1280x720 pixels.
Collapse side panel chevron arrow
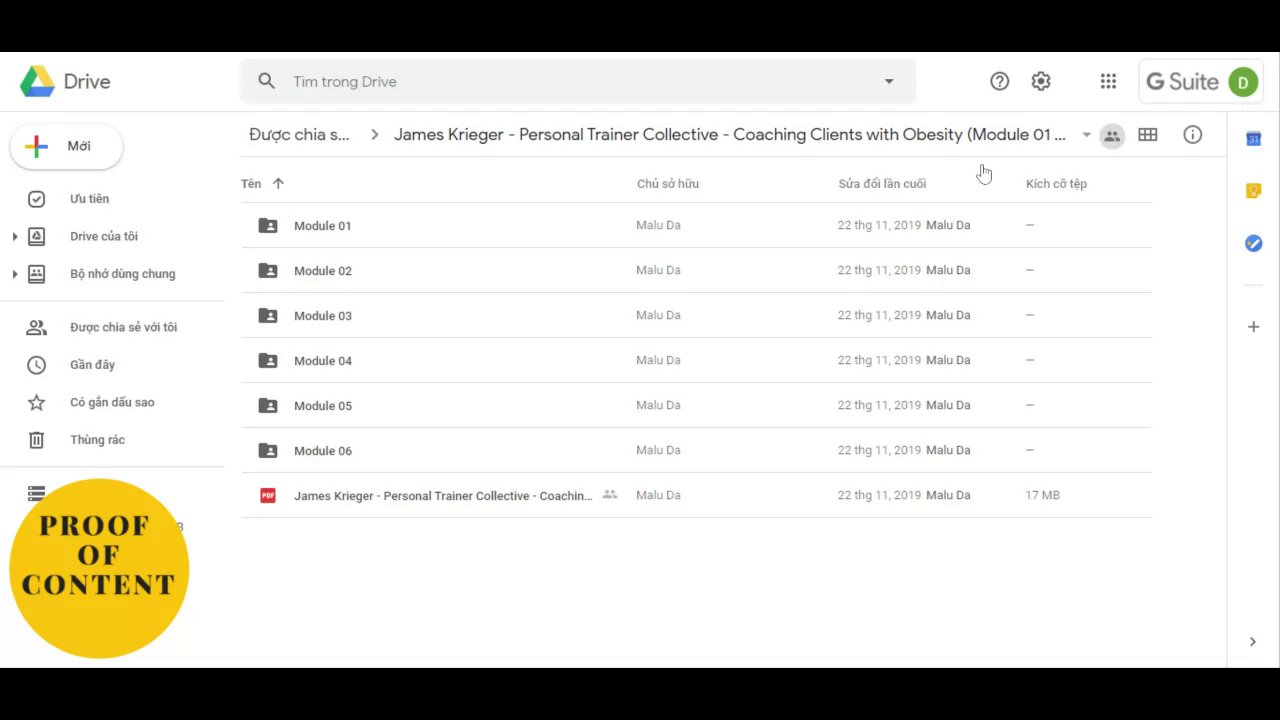1252,642
